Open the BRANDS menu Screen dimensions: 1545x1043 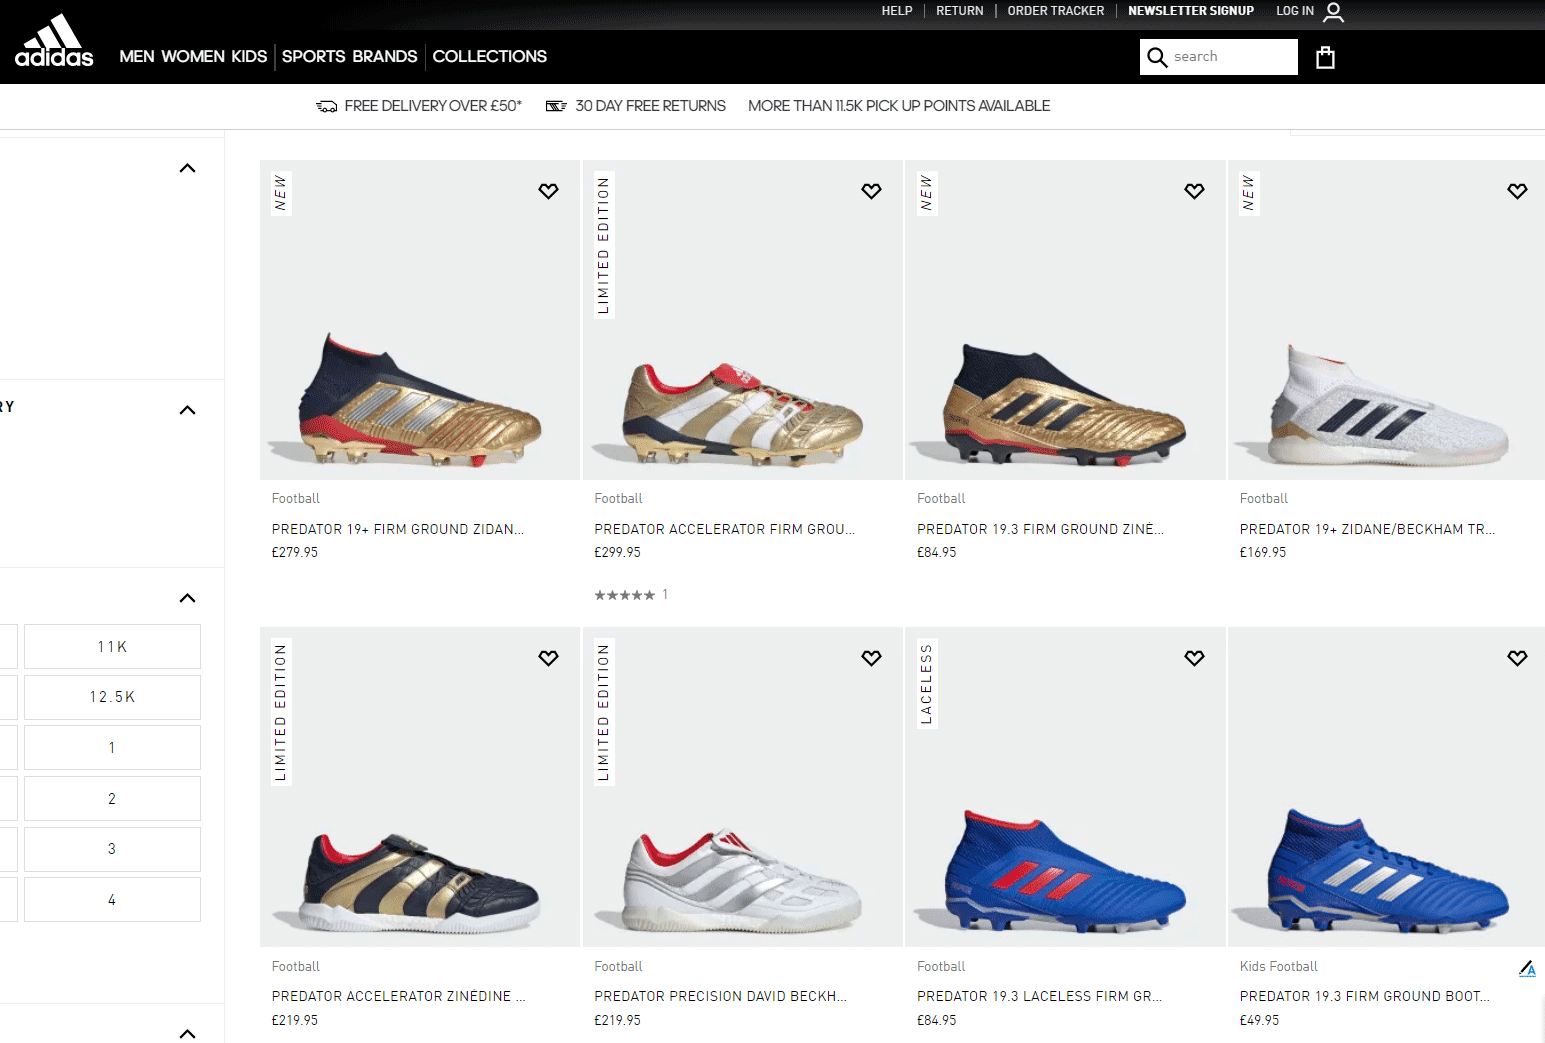384,57
